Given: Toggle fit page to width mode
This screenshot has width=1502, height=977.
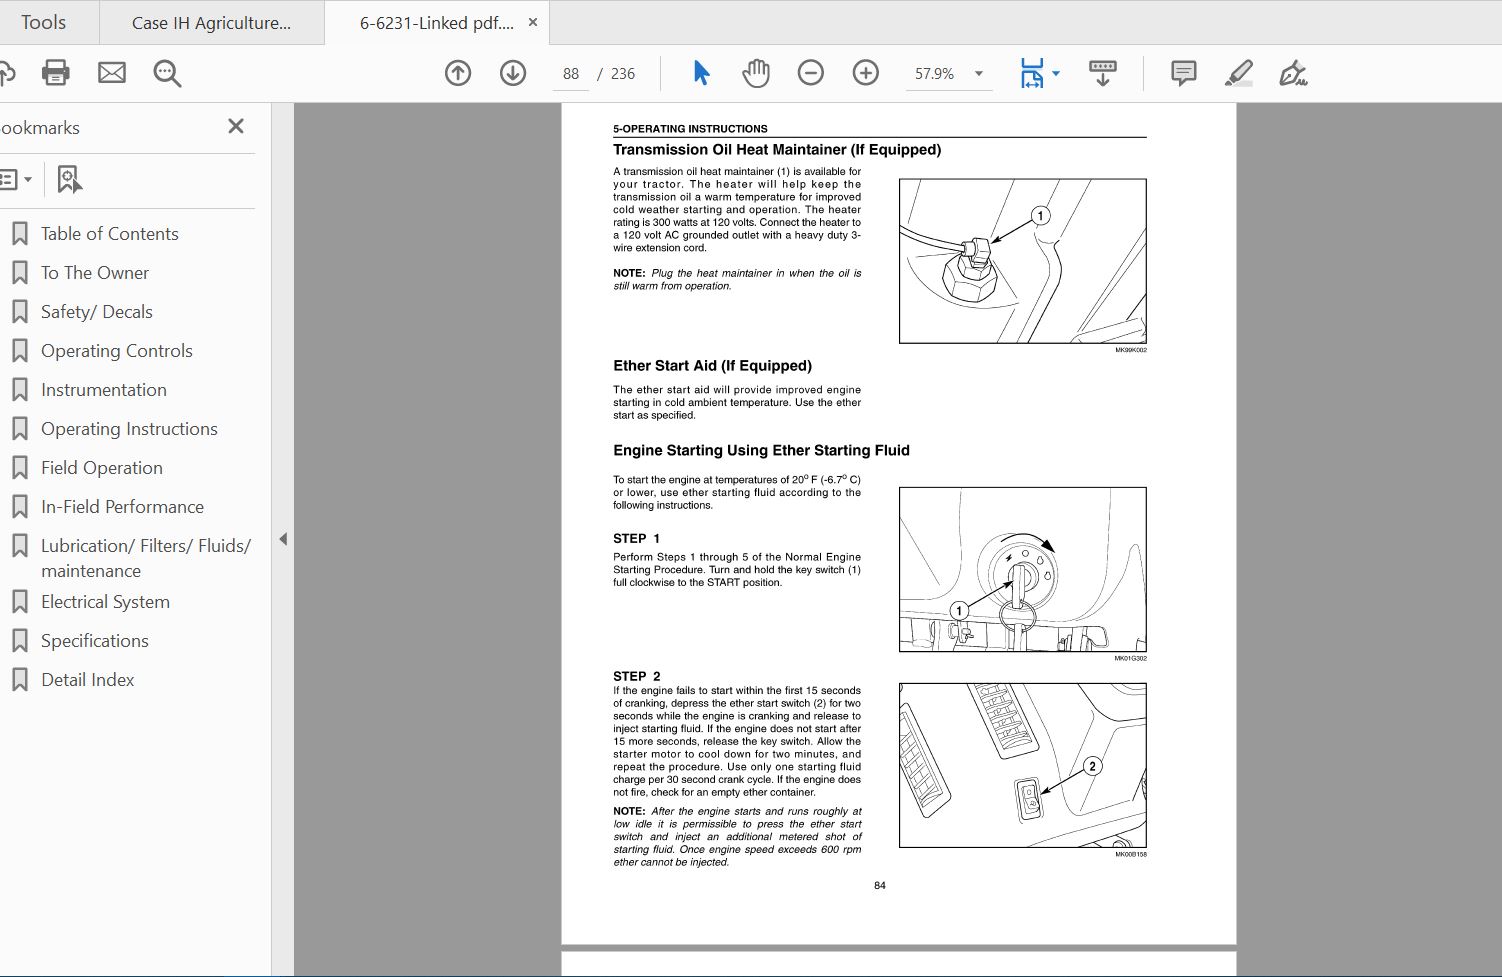Looking at the screenshot, I should point(1033,72).
